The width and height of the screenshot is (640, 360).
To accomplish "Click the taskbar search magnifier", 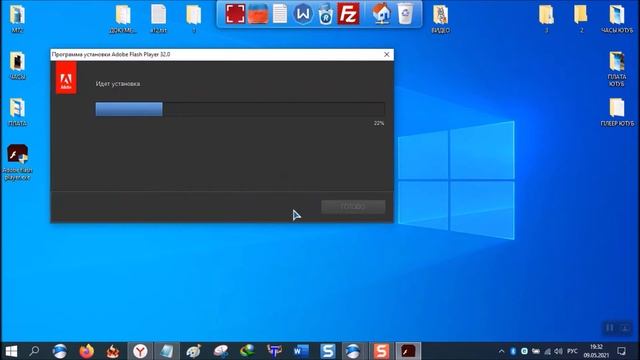I will (x=34, y=351).
